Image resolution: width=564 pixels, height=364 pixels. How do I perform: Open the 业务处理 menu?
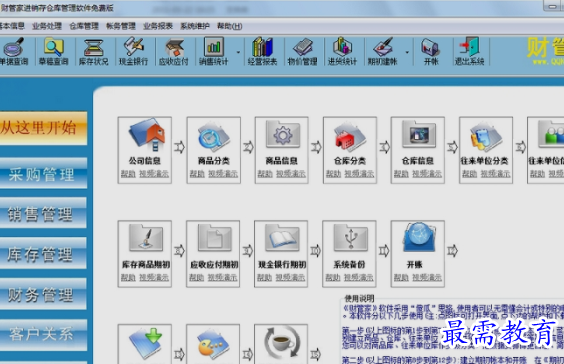(x=47, y=26)
